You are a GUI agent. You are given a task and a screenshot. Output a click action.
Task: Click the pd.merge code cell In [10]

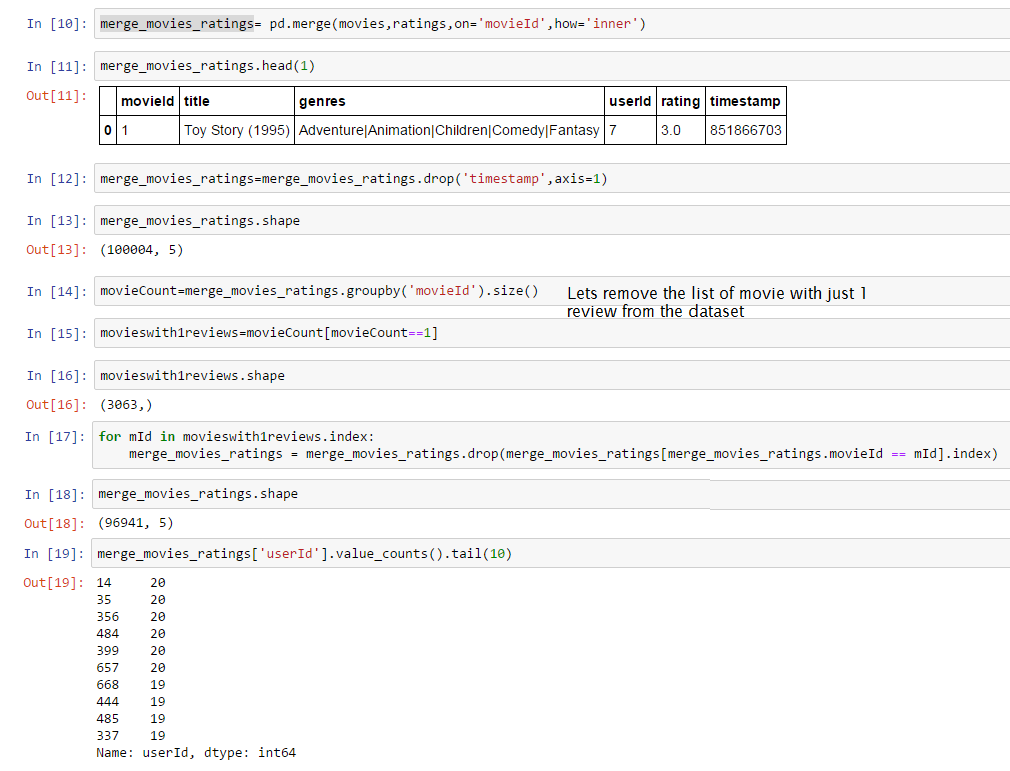(550, 23)
